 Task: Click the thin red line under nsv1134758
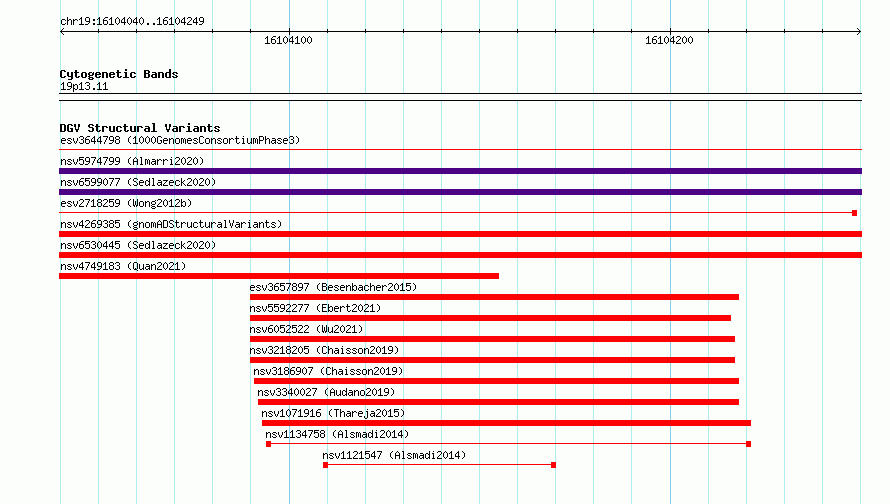coord(509,444)
